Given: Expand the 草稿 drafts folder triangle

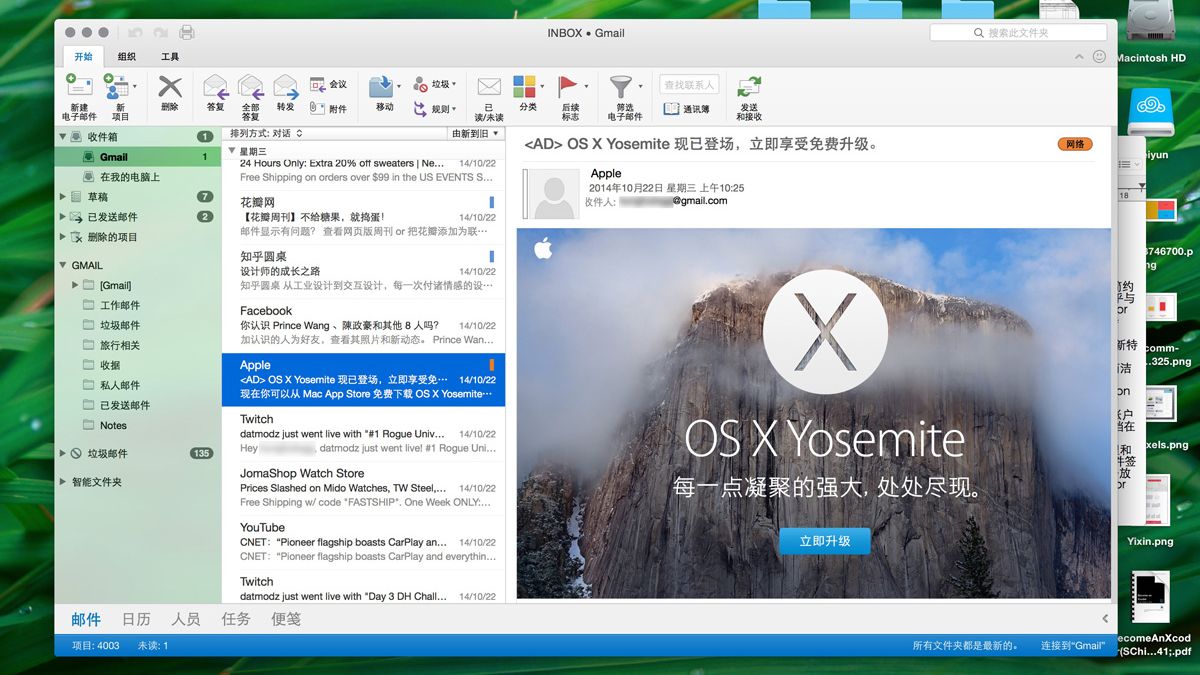Looking at the screenshot, I should (64, 197).
